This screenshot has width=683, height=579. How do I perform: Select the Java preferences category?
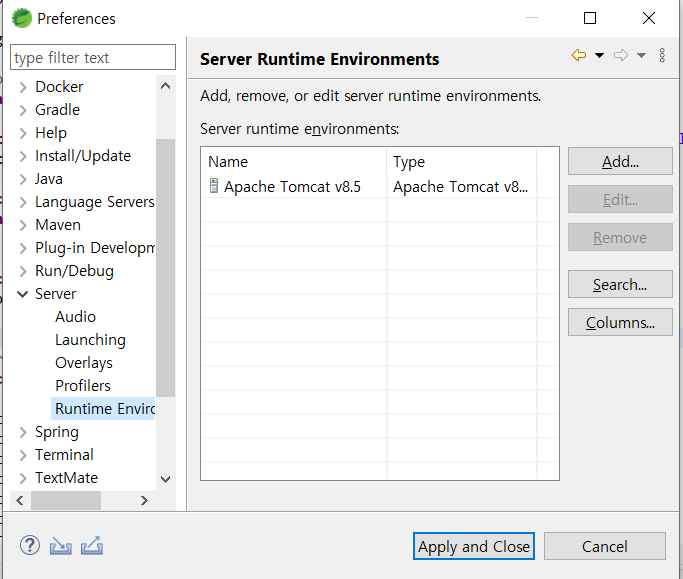pos(49,179)
